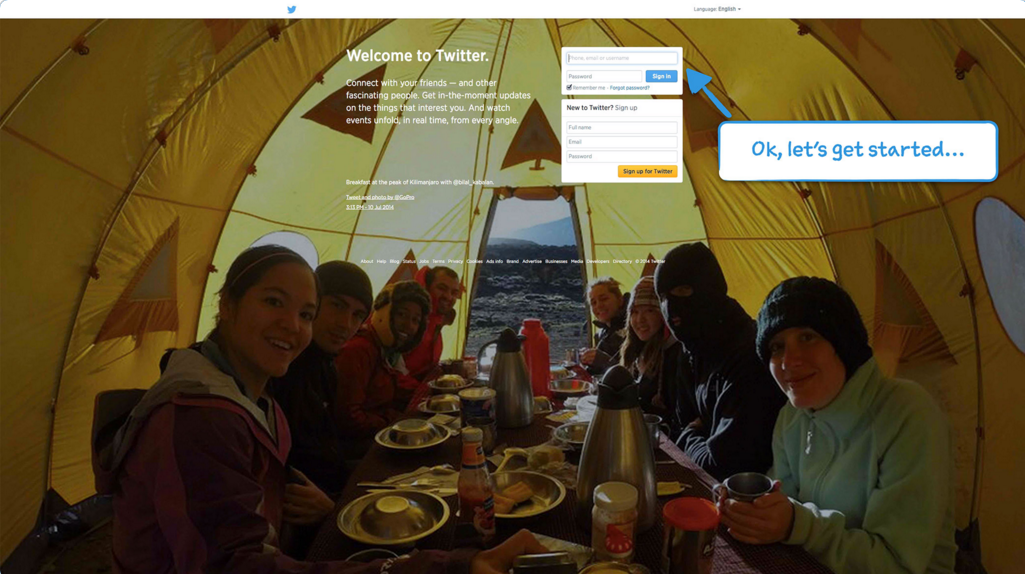Click the blue Sign in button
The image size is (1025, 574).
pos(662,76)
